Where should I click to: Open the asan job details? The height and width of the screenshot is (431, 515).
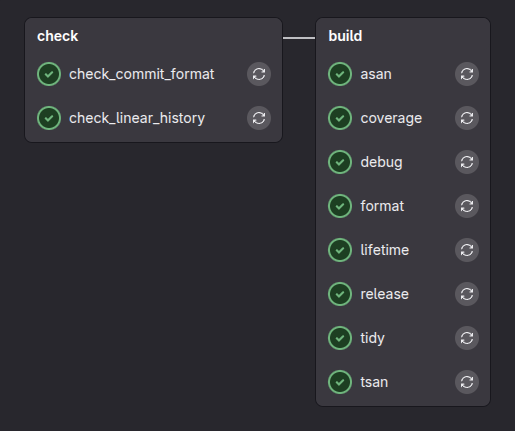click(376, 74)
